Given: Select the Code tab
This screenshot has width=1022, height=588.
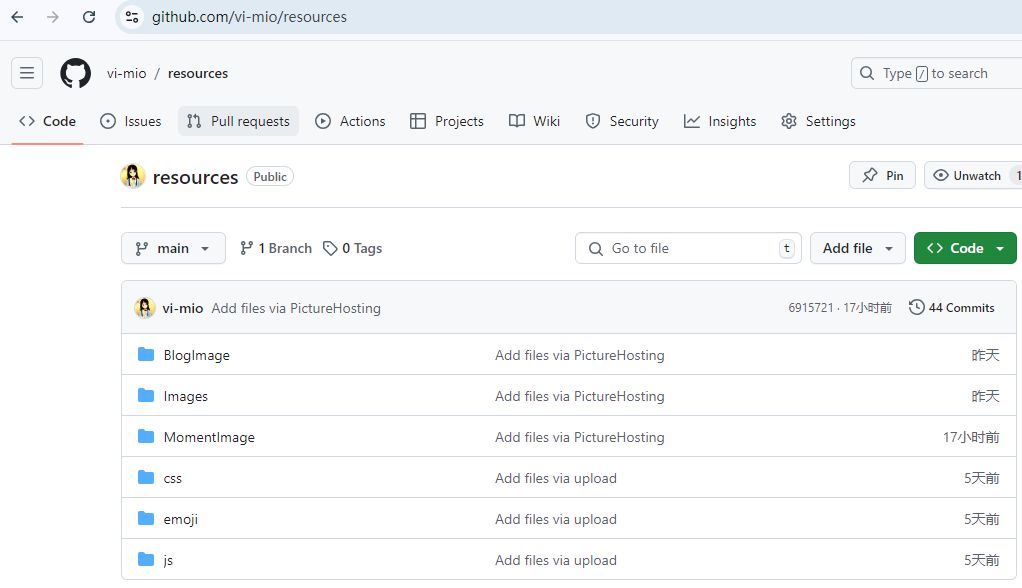Looking at the screenshot, I should (x=48, y=121).
